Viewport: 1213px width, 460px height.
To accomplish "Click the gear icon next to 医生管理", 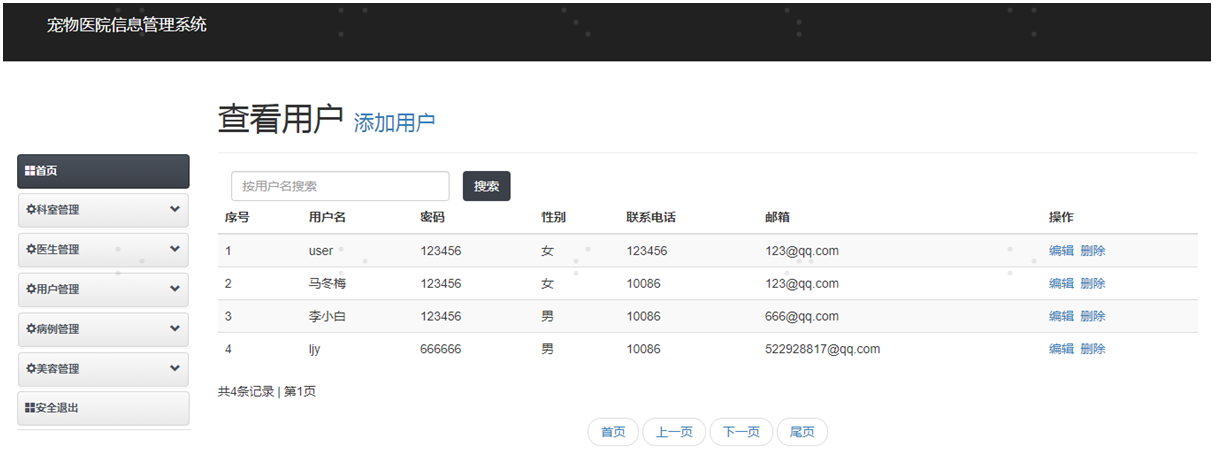I will [31, 249].
